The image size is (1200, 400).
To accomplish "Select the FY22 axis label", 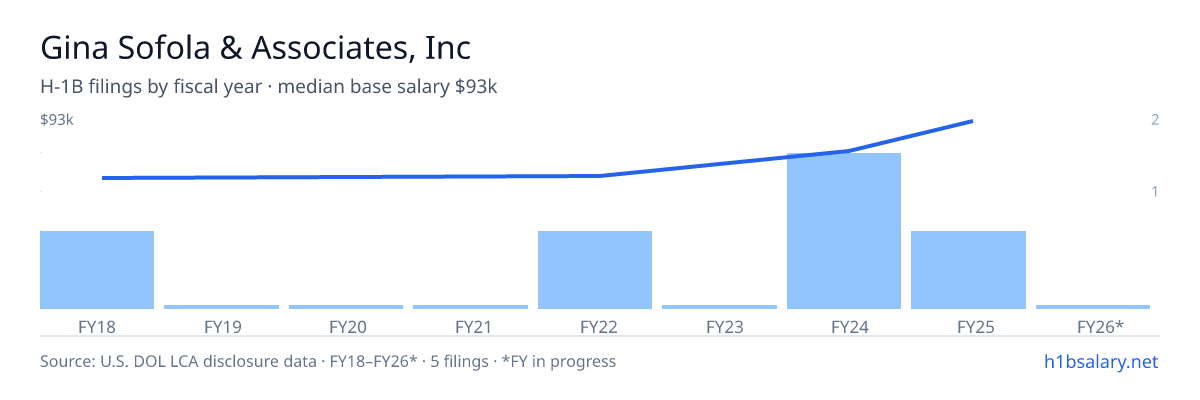I will click(x=595, y=326).
